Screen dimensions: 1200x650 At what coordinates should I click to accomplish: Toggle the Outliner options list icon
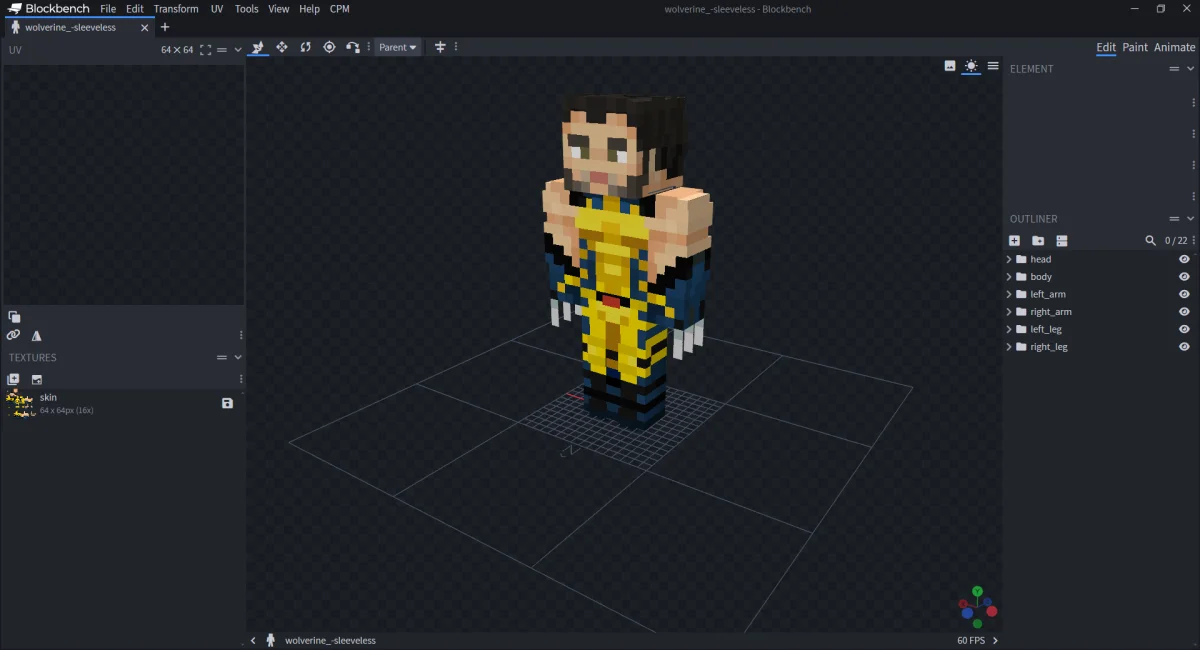1062,241
